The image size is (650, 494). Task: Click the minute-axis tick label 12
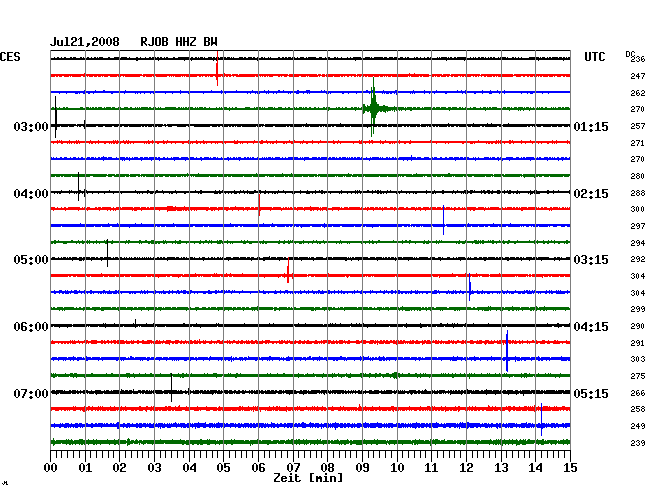coord(466,468)
